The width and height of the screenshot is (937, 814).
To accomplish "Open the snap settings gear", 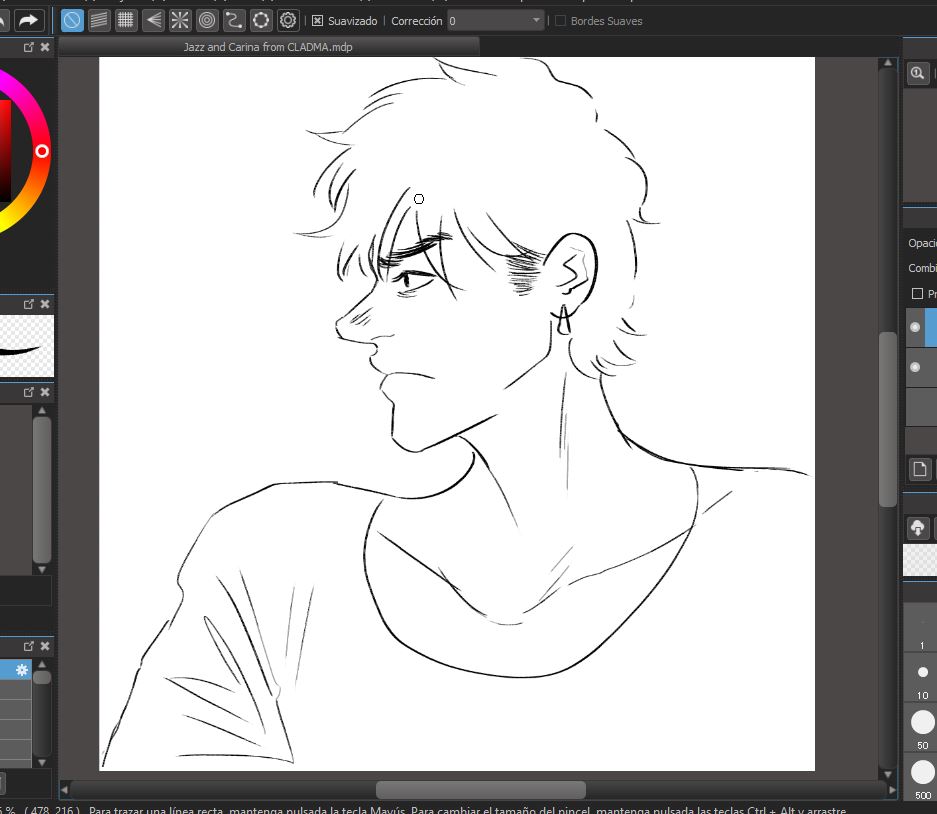I will click(288, 20).
